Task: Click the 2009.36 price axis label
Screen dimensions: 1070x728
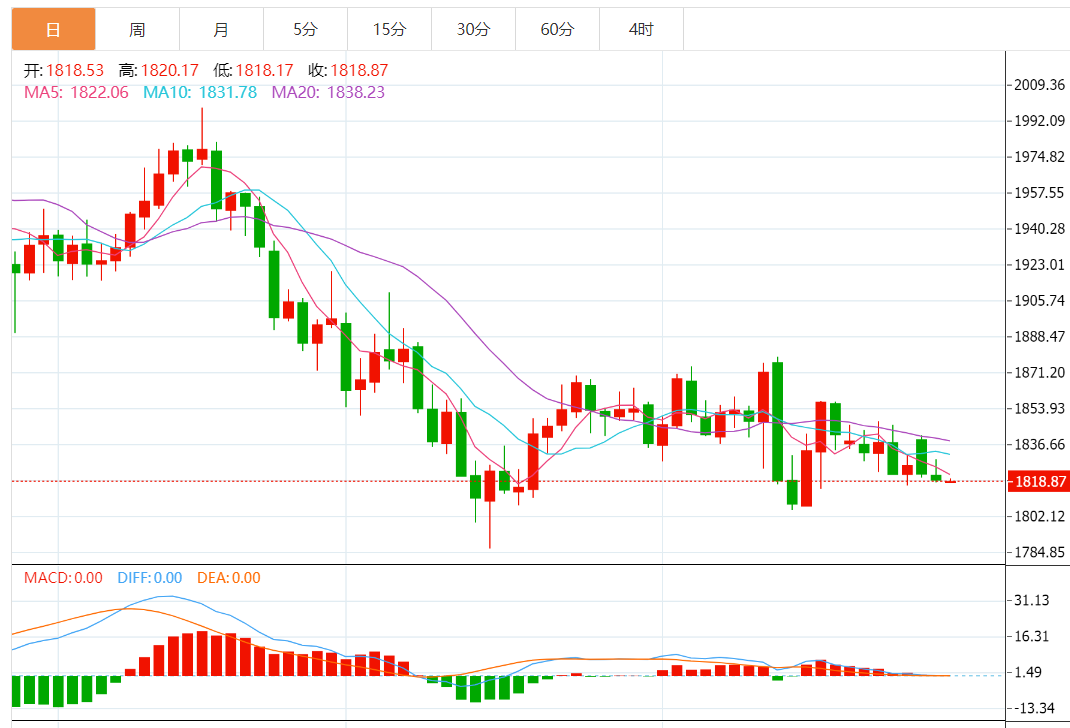Action: pyautogui.click(x=1039, y=85)
